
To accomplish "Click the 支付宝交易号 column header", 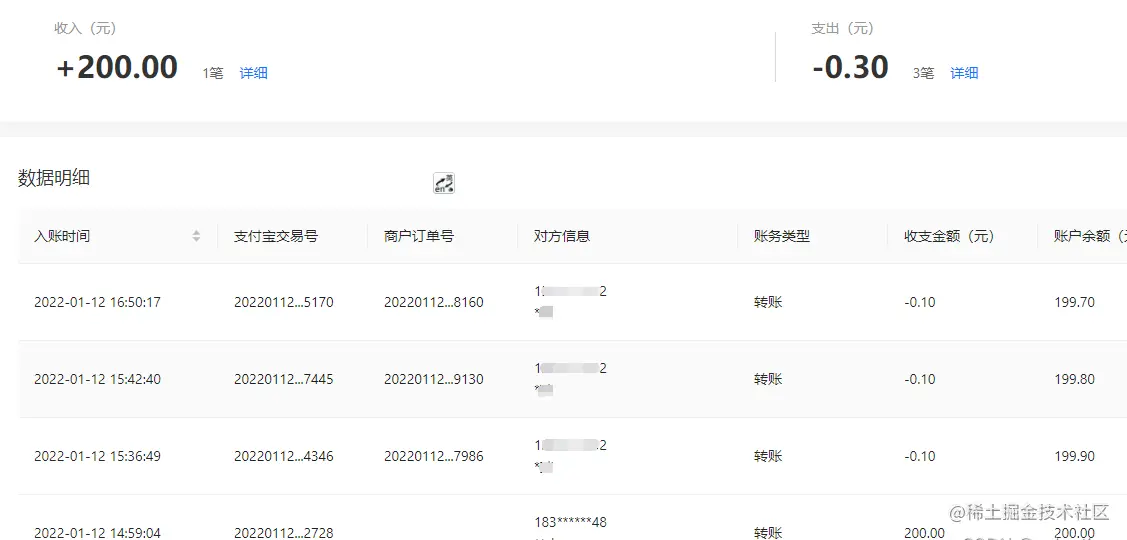I will (276, 236).
